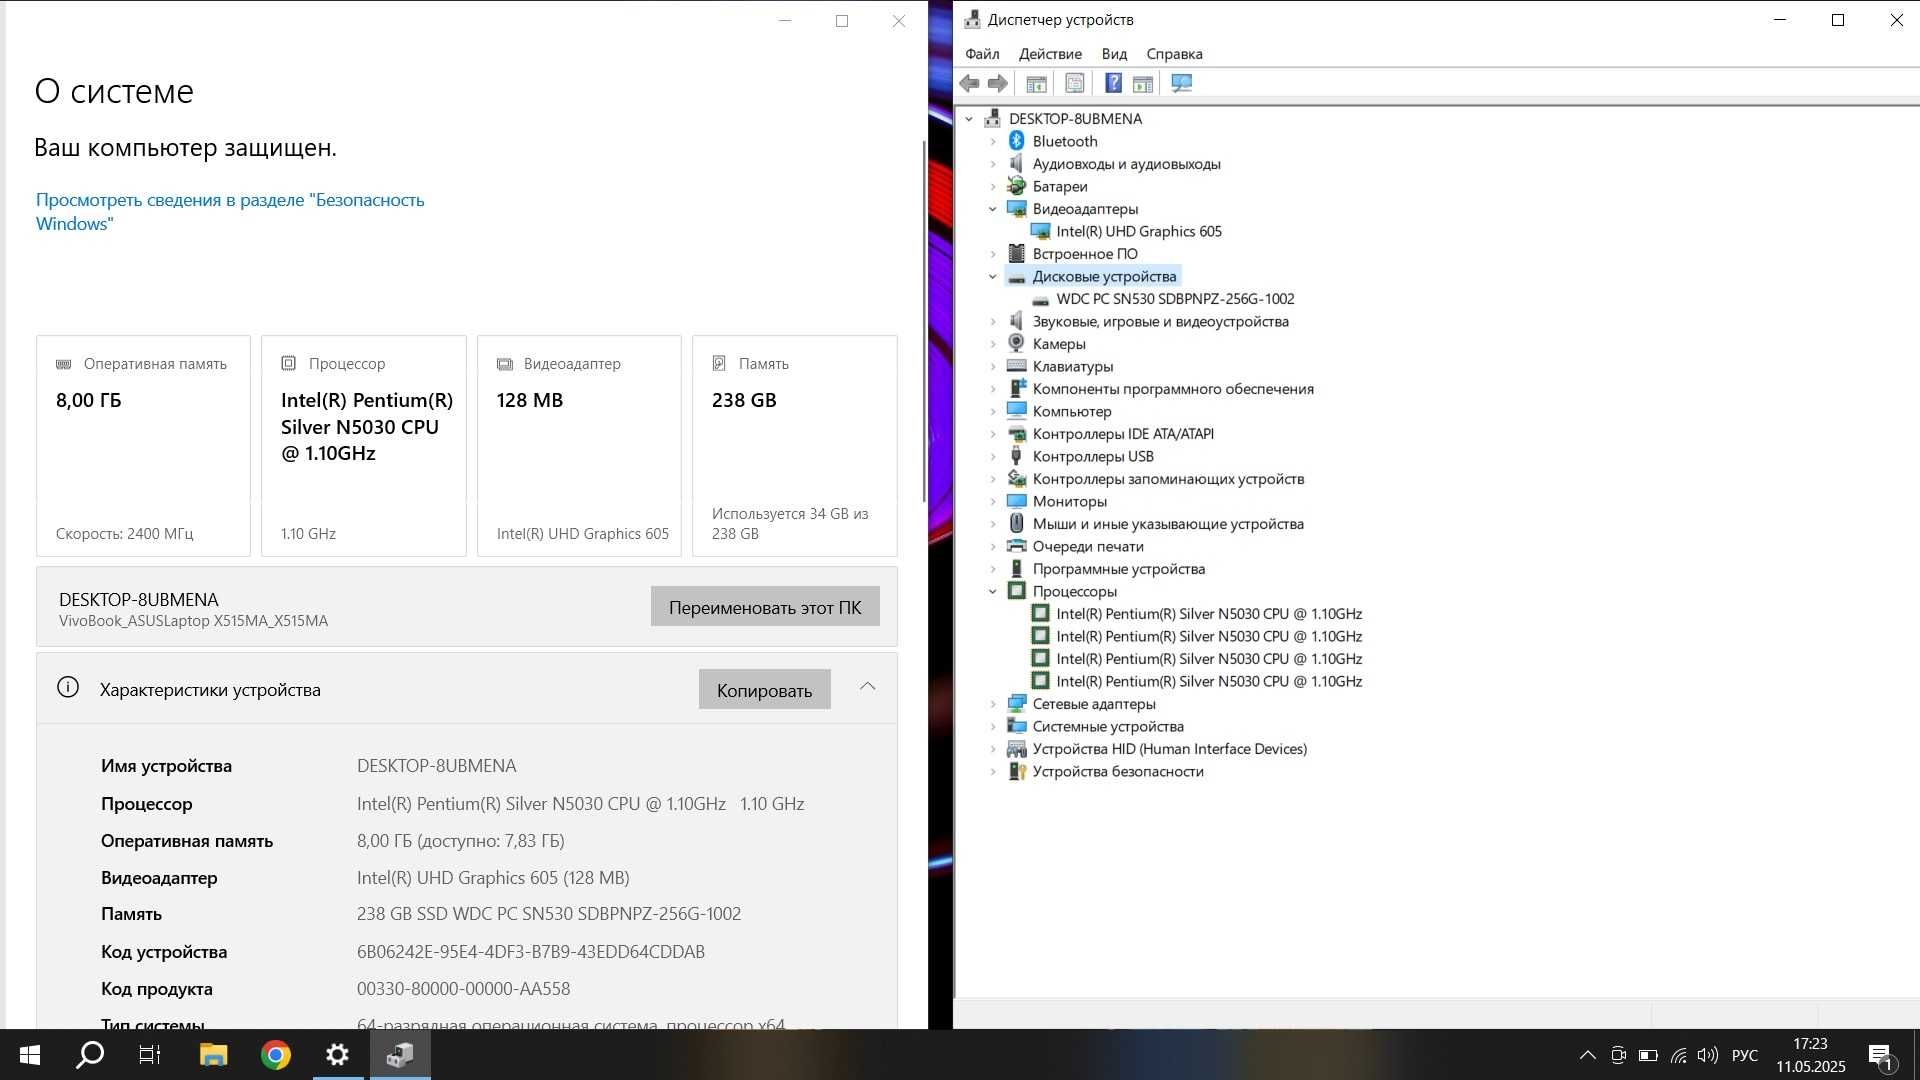Click the USB controllers (Контроллеры USB) icon

coord(1017,456)
